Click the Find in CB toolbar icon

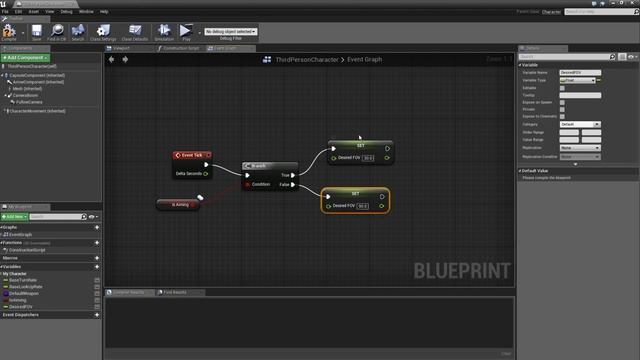point(57,32)
